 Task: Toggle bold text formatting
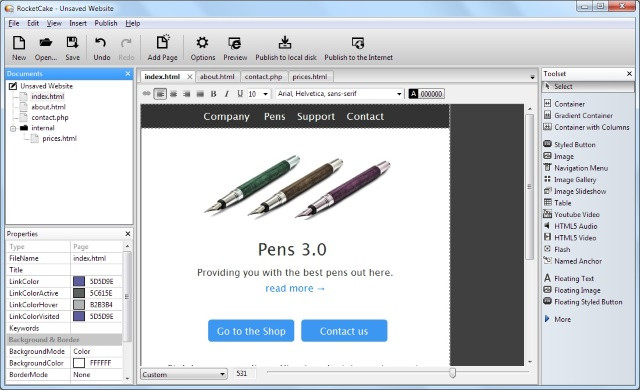213,94
